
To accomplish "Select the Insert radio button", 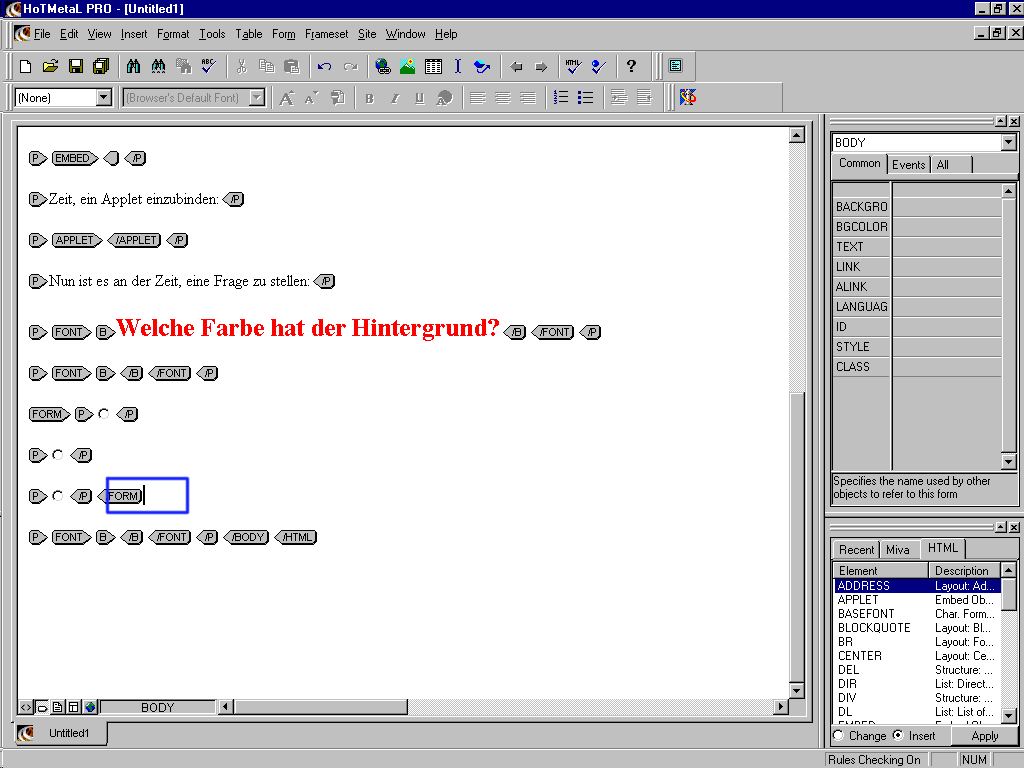I will pos(898,735).
